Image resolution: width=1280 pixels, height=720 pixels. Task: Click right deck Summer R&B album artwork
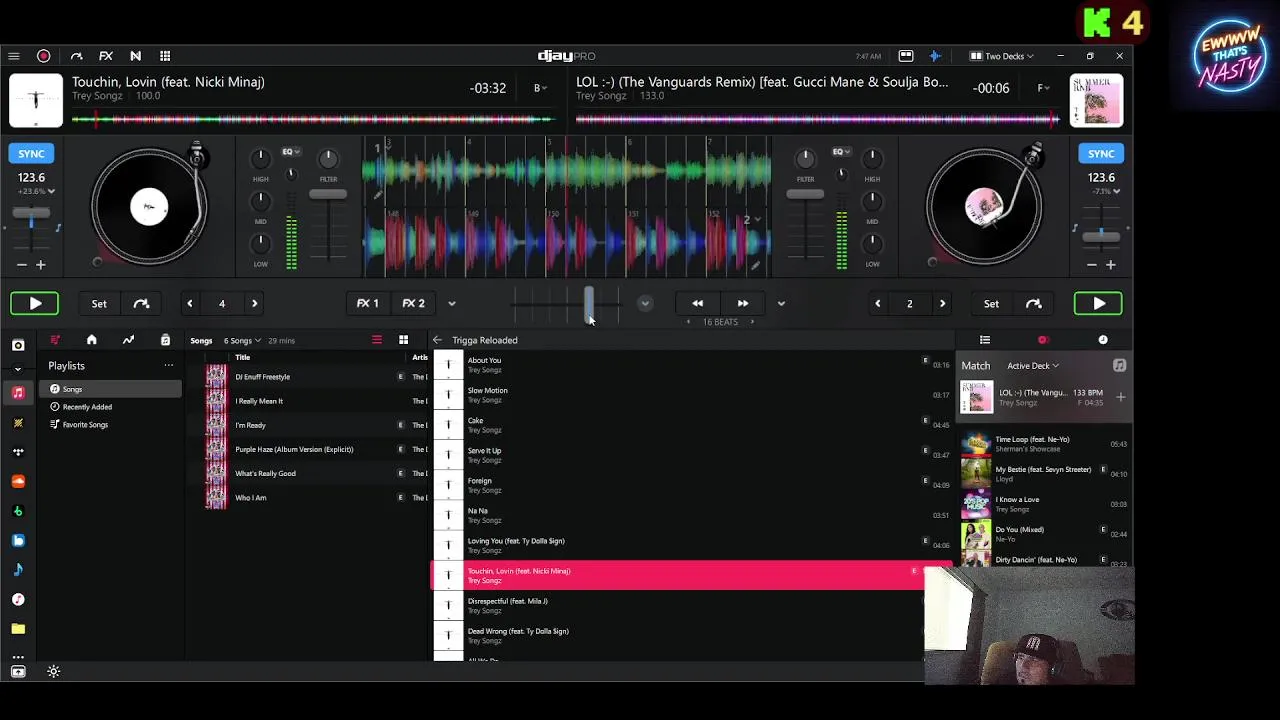point(1097,100)
